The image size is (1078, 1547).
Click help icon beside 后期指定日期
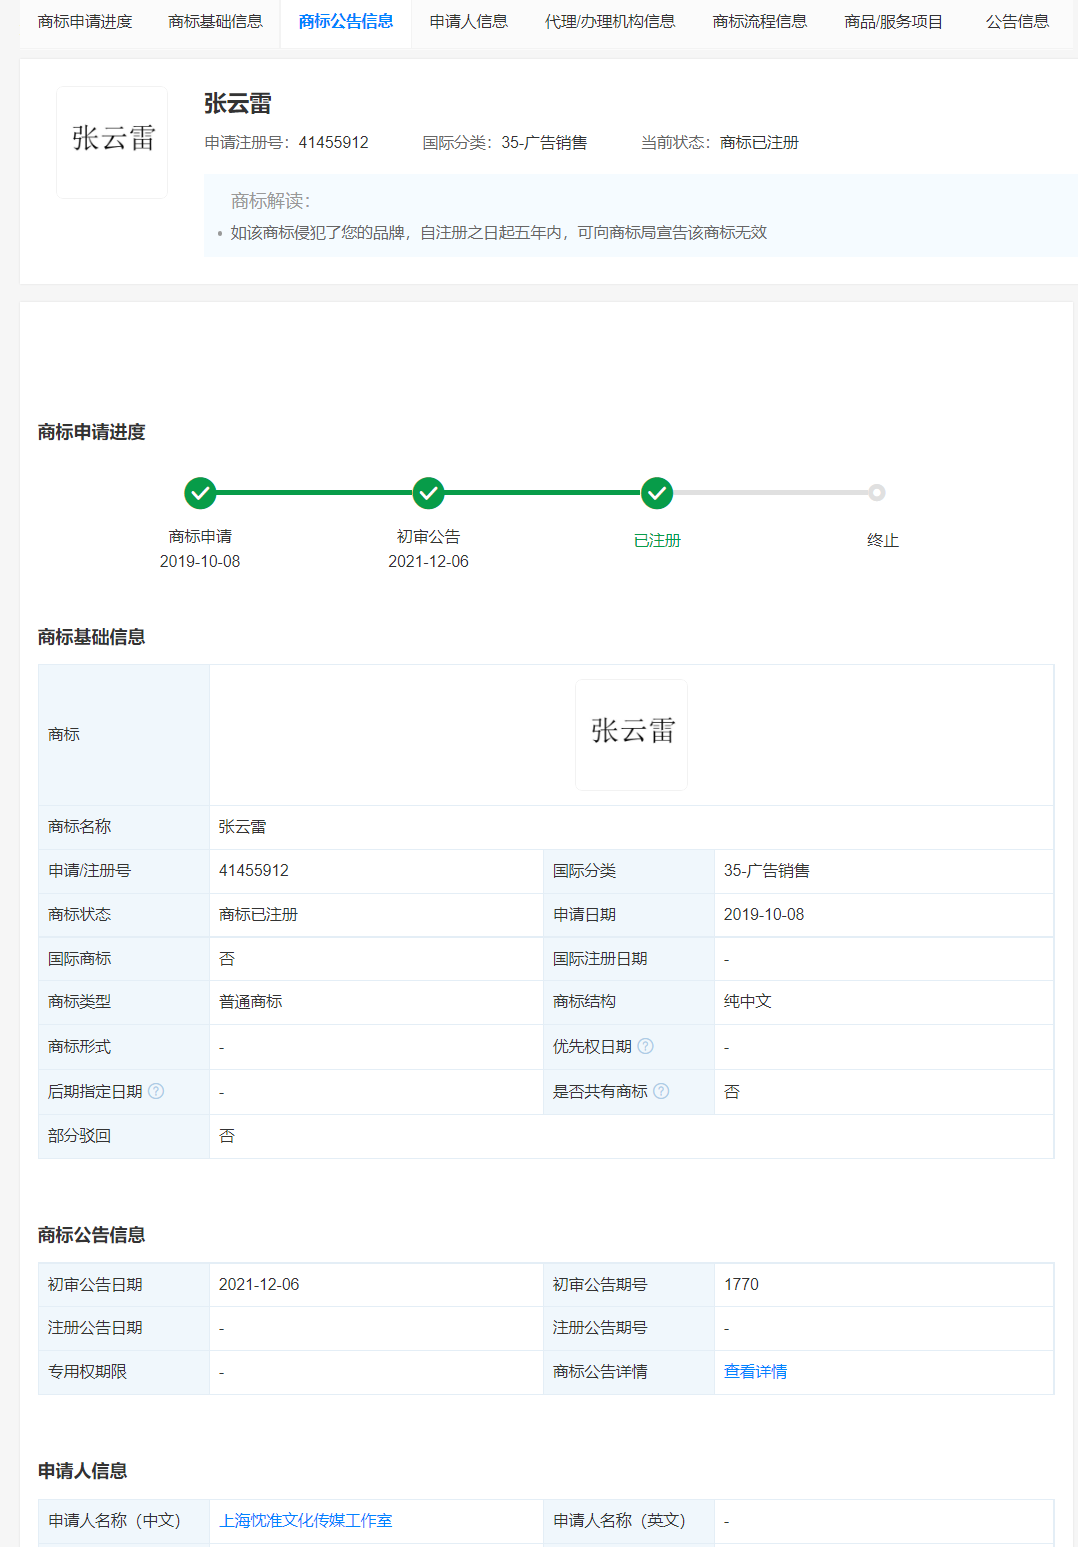pos(156,1091)
